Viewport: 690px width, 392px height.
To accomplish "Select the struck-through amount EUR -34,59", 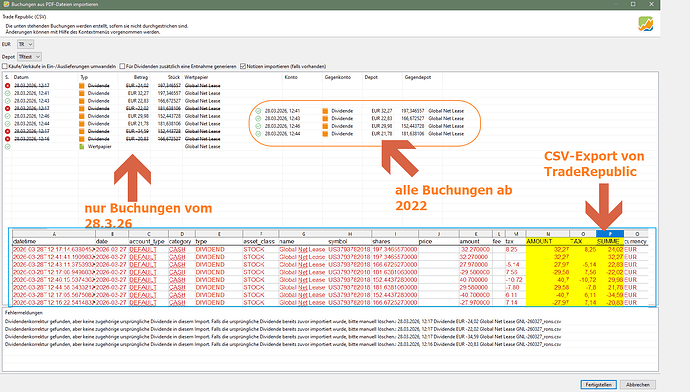I will click(137, 131).
